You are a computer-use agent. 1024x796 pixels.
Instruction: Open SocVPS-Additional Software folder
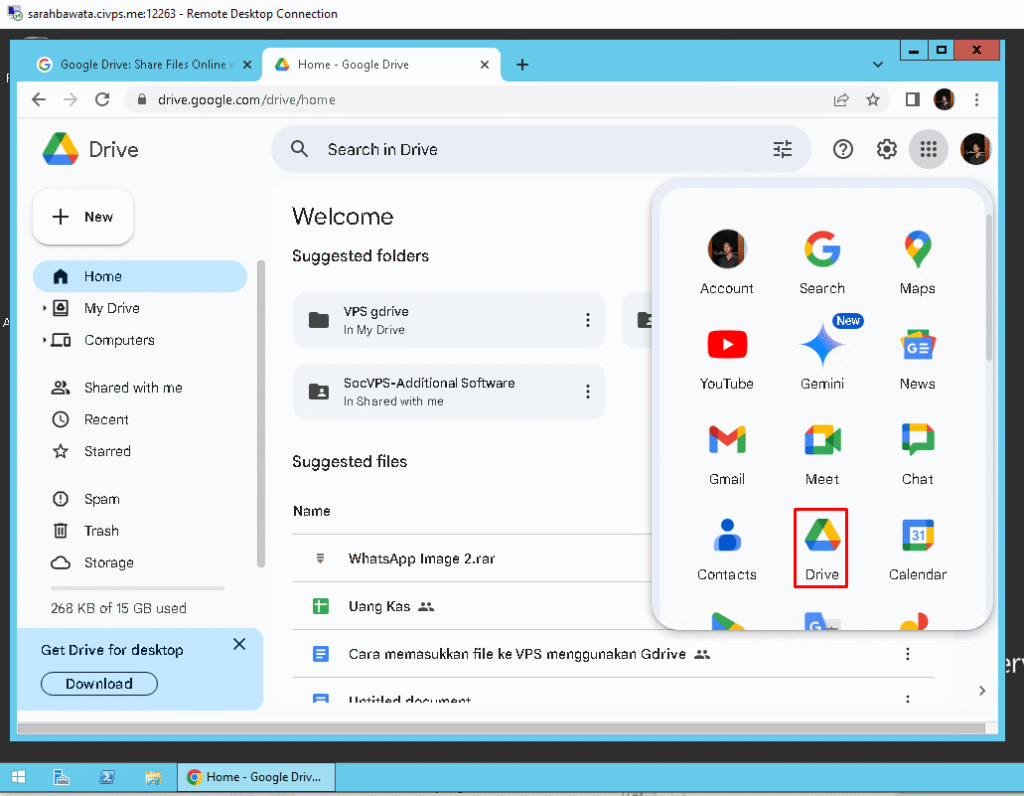pos(449,391)
